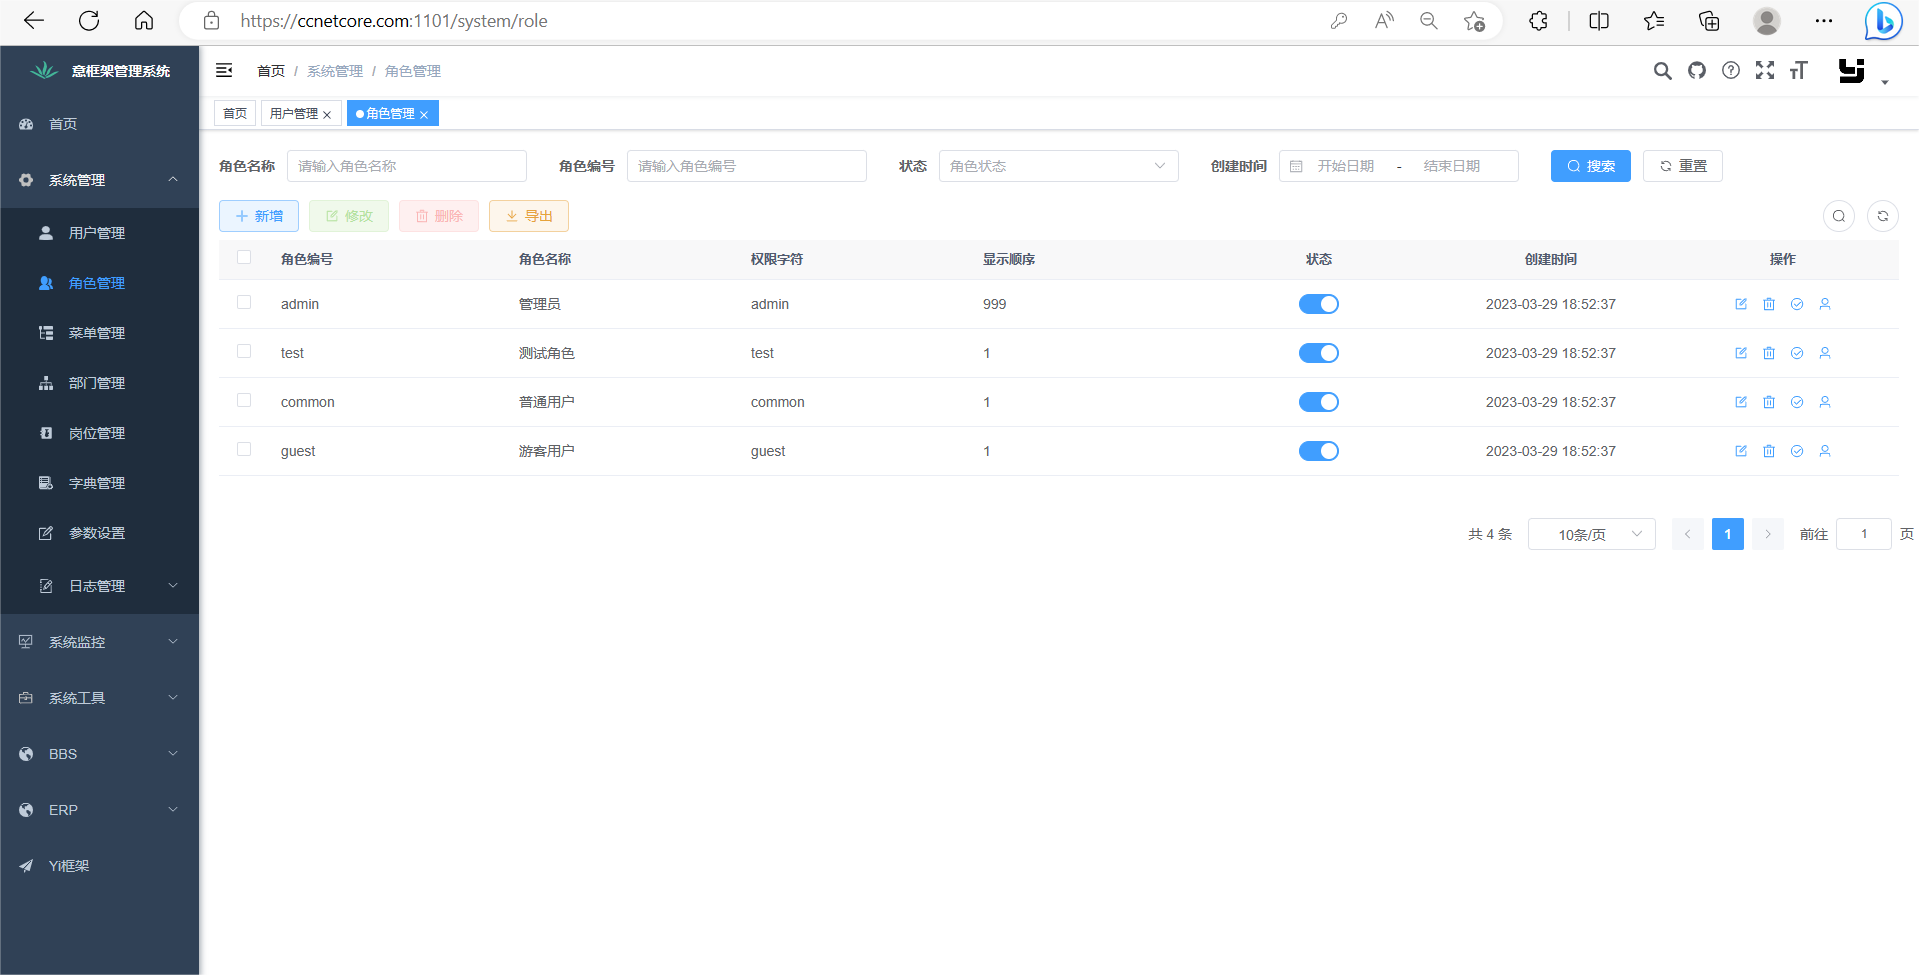Click the delete trash icon on test row

pos(1769,353)
